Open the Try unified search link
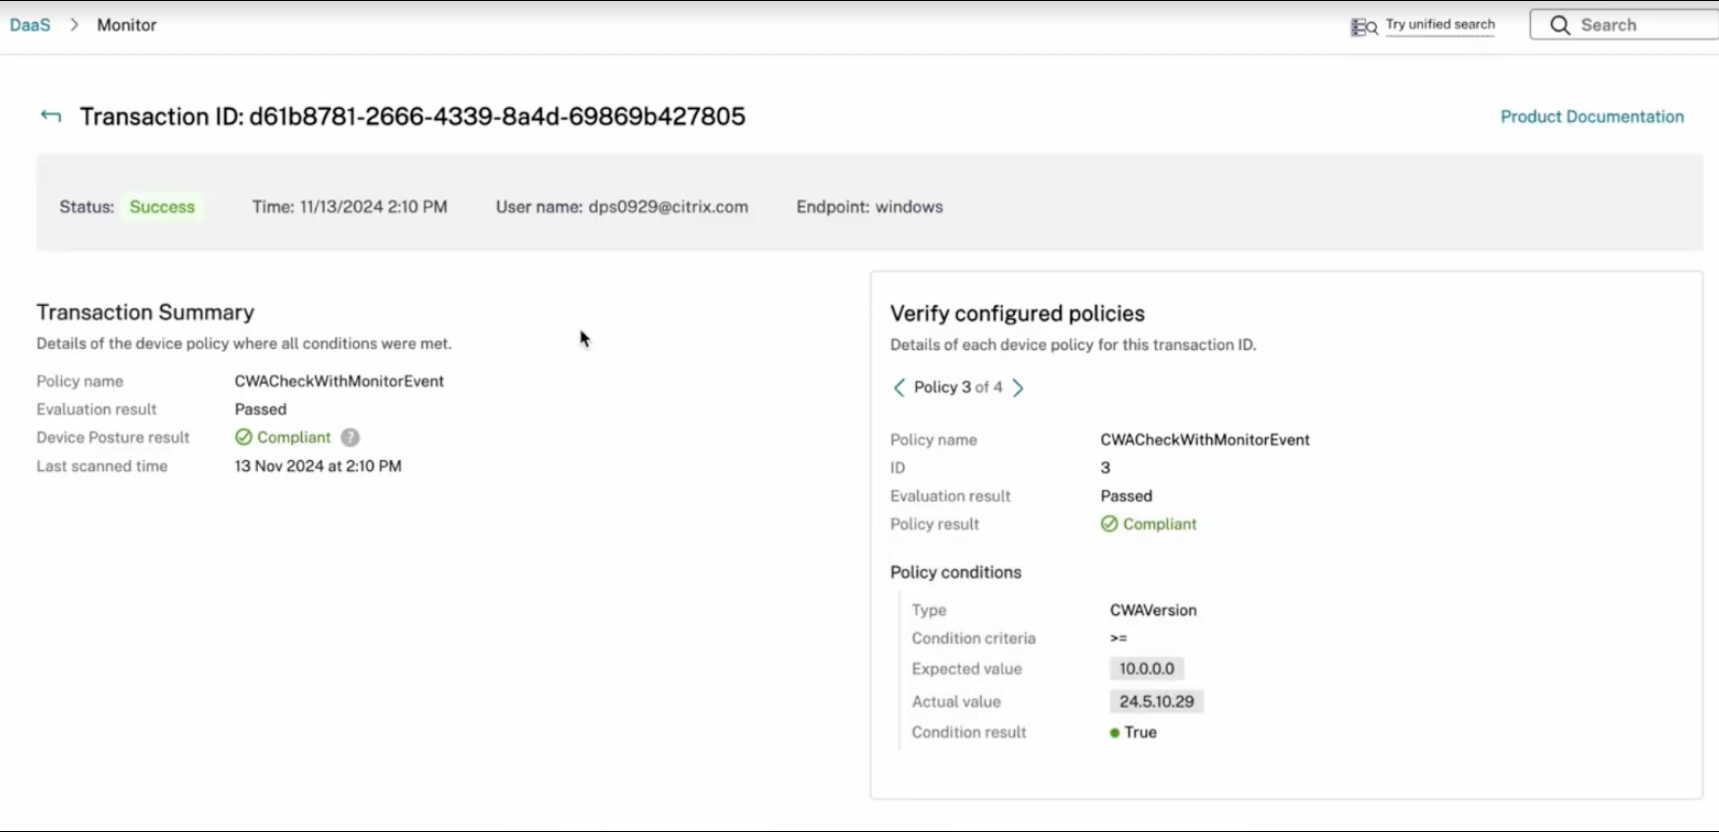1719x832 pixels. pyautogui.click(x=1440, y=25)
